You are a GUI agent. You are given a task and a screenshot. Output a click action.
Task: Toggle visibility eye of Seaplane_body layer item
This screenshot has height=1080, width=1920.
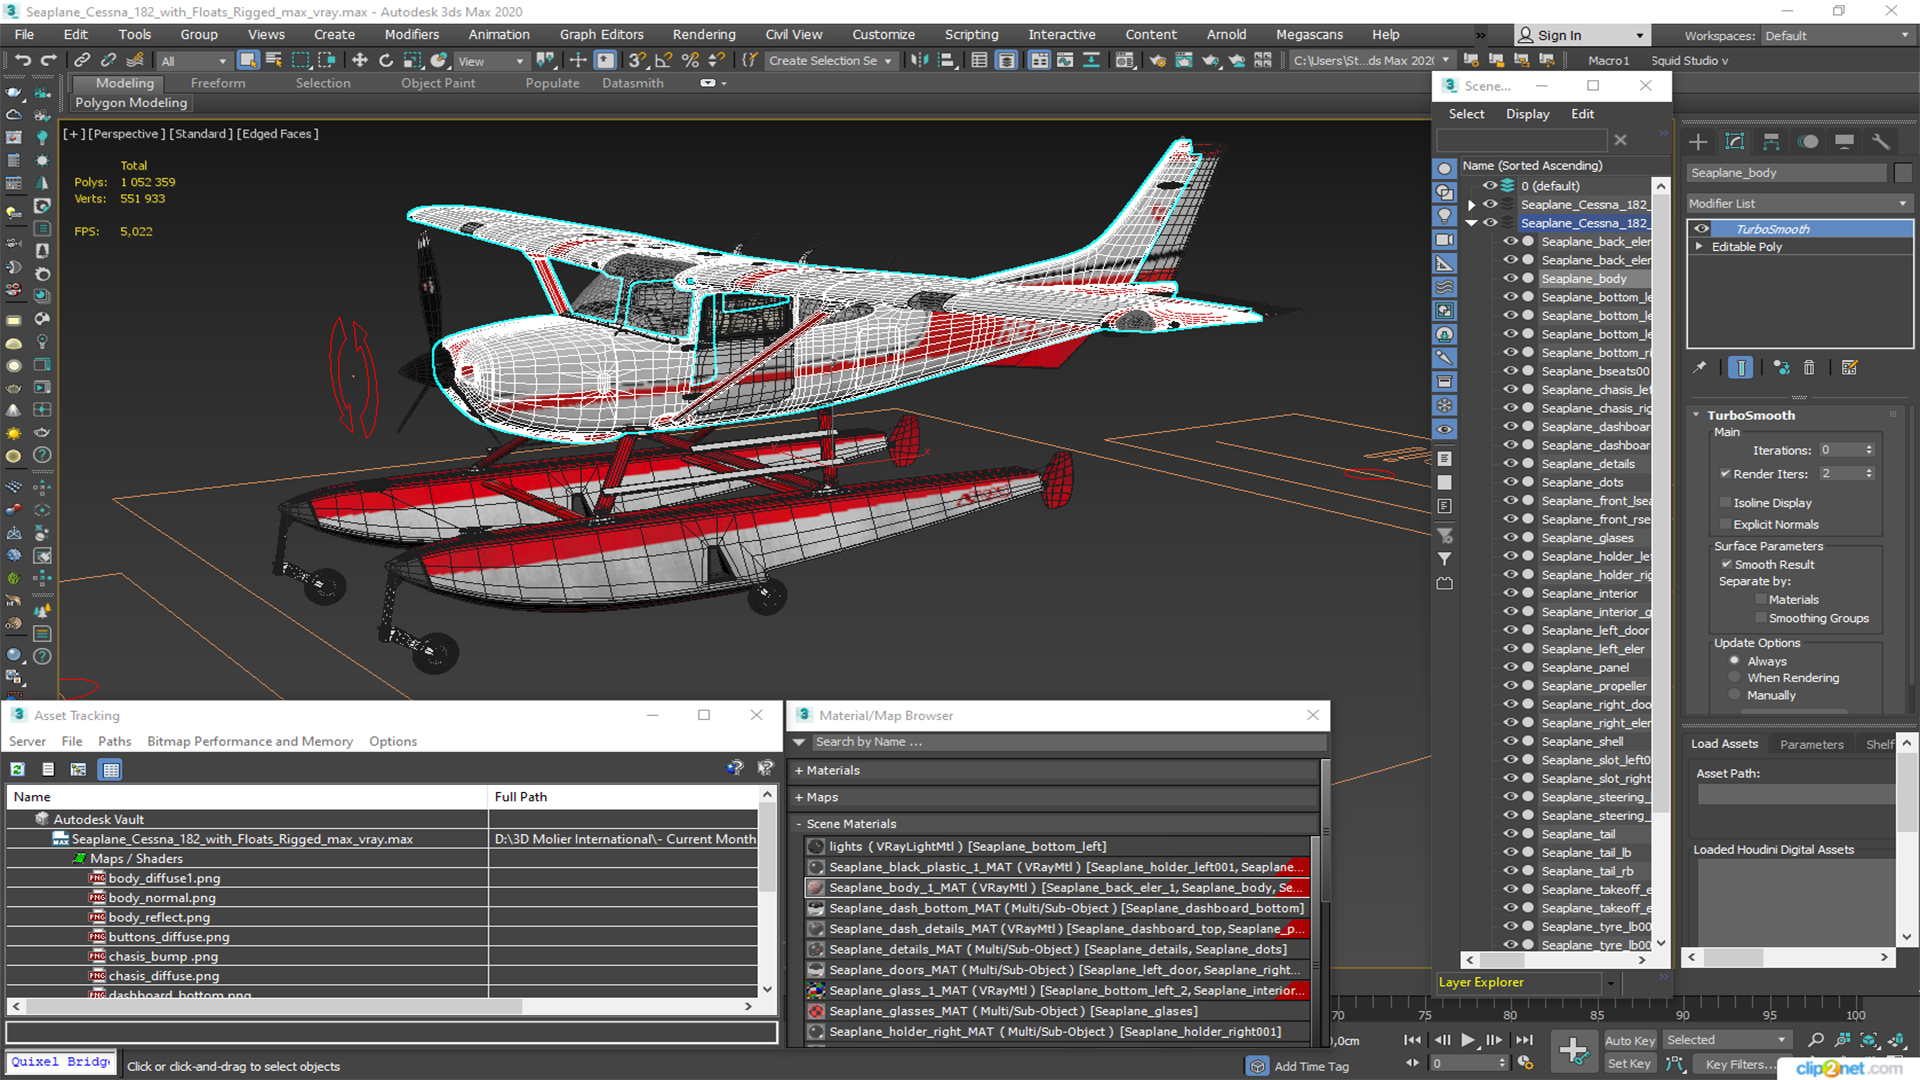coord(1510,279)
